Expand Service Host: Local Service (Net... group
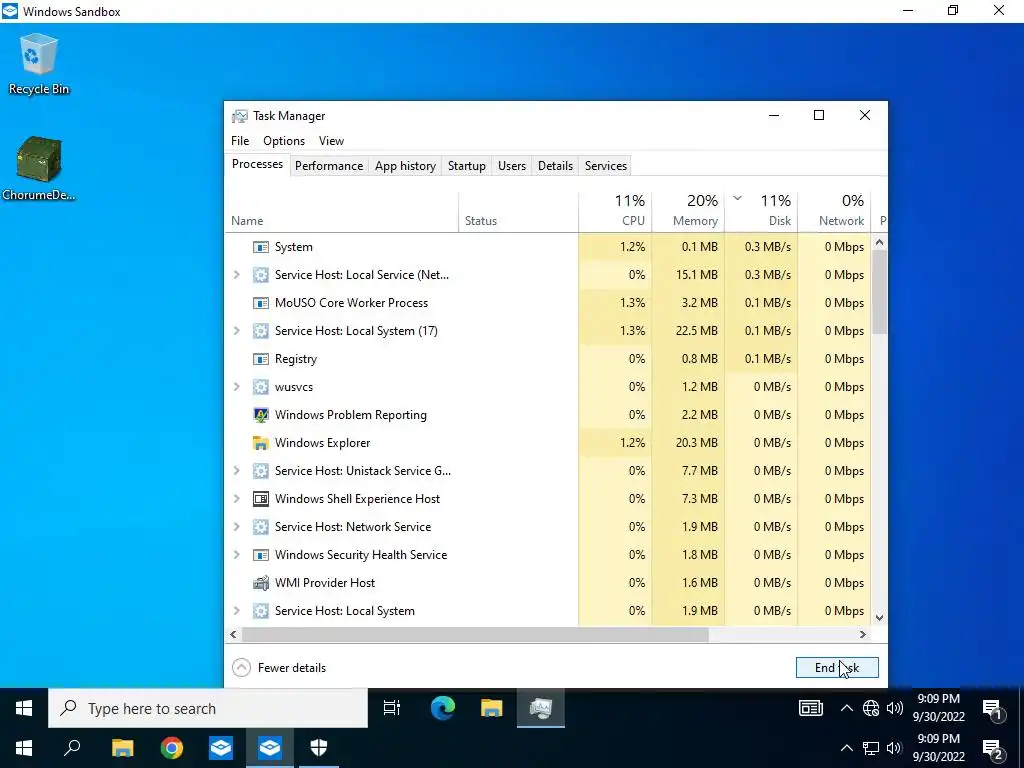The width and height of the screenshot is (1024, 768). coord(236,275)
